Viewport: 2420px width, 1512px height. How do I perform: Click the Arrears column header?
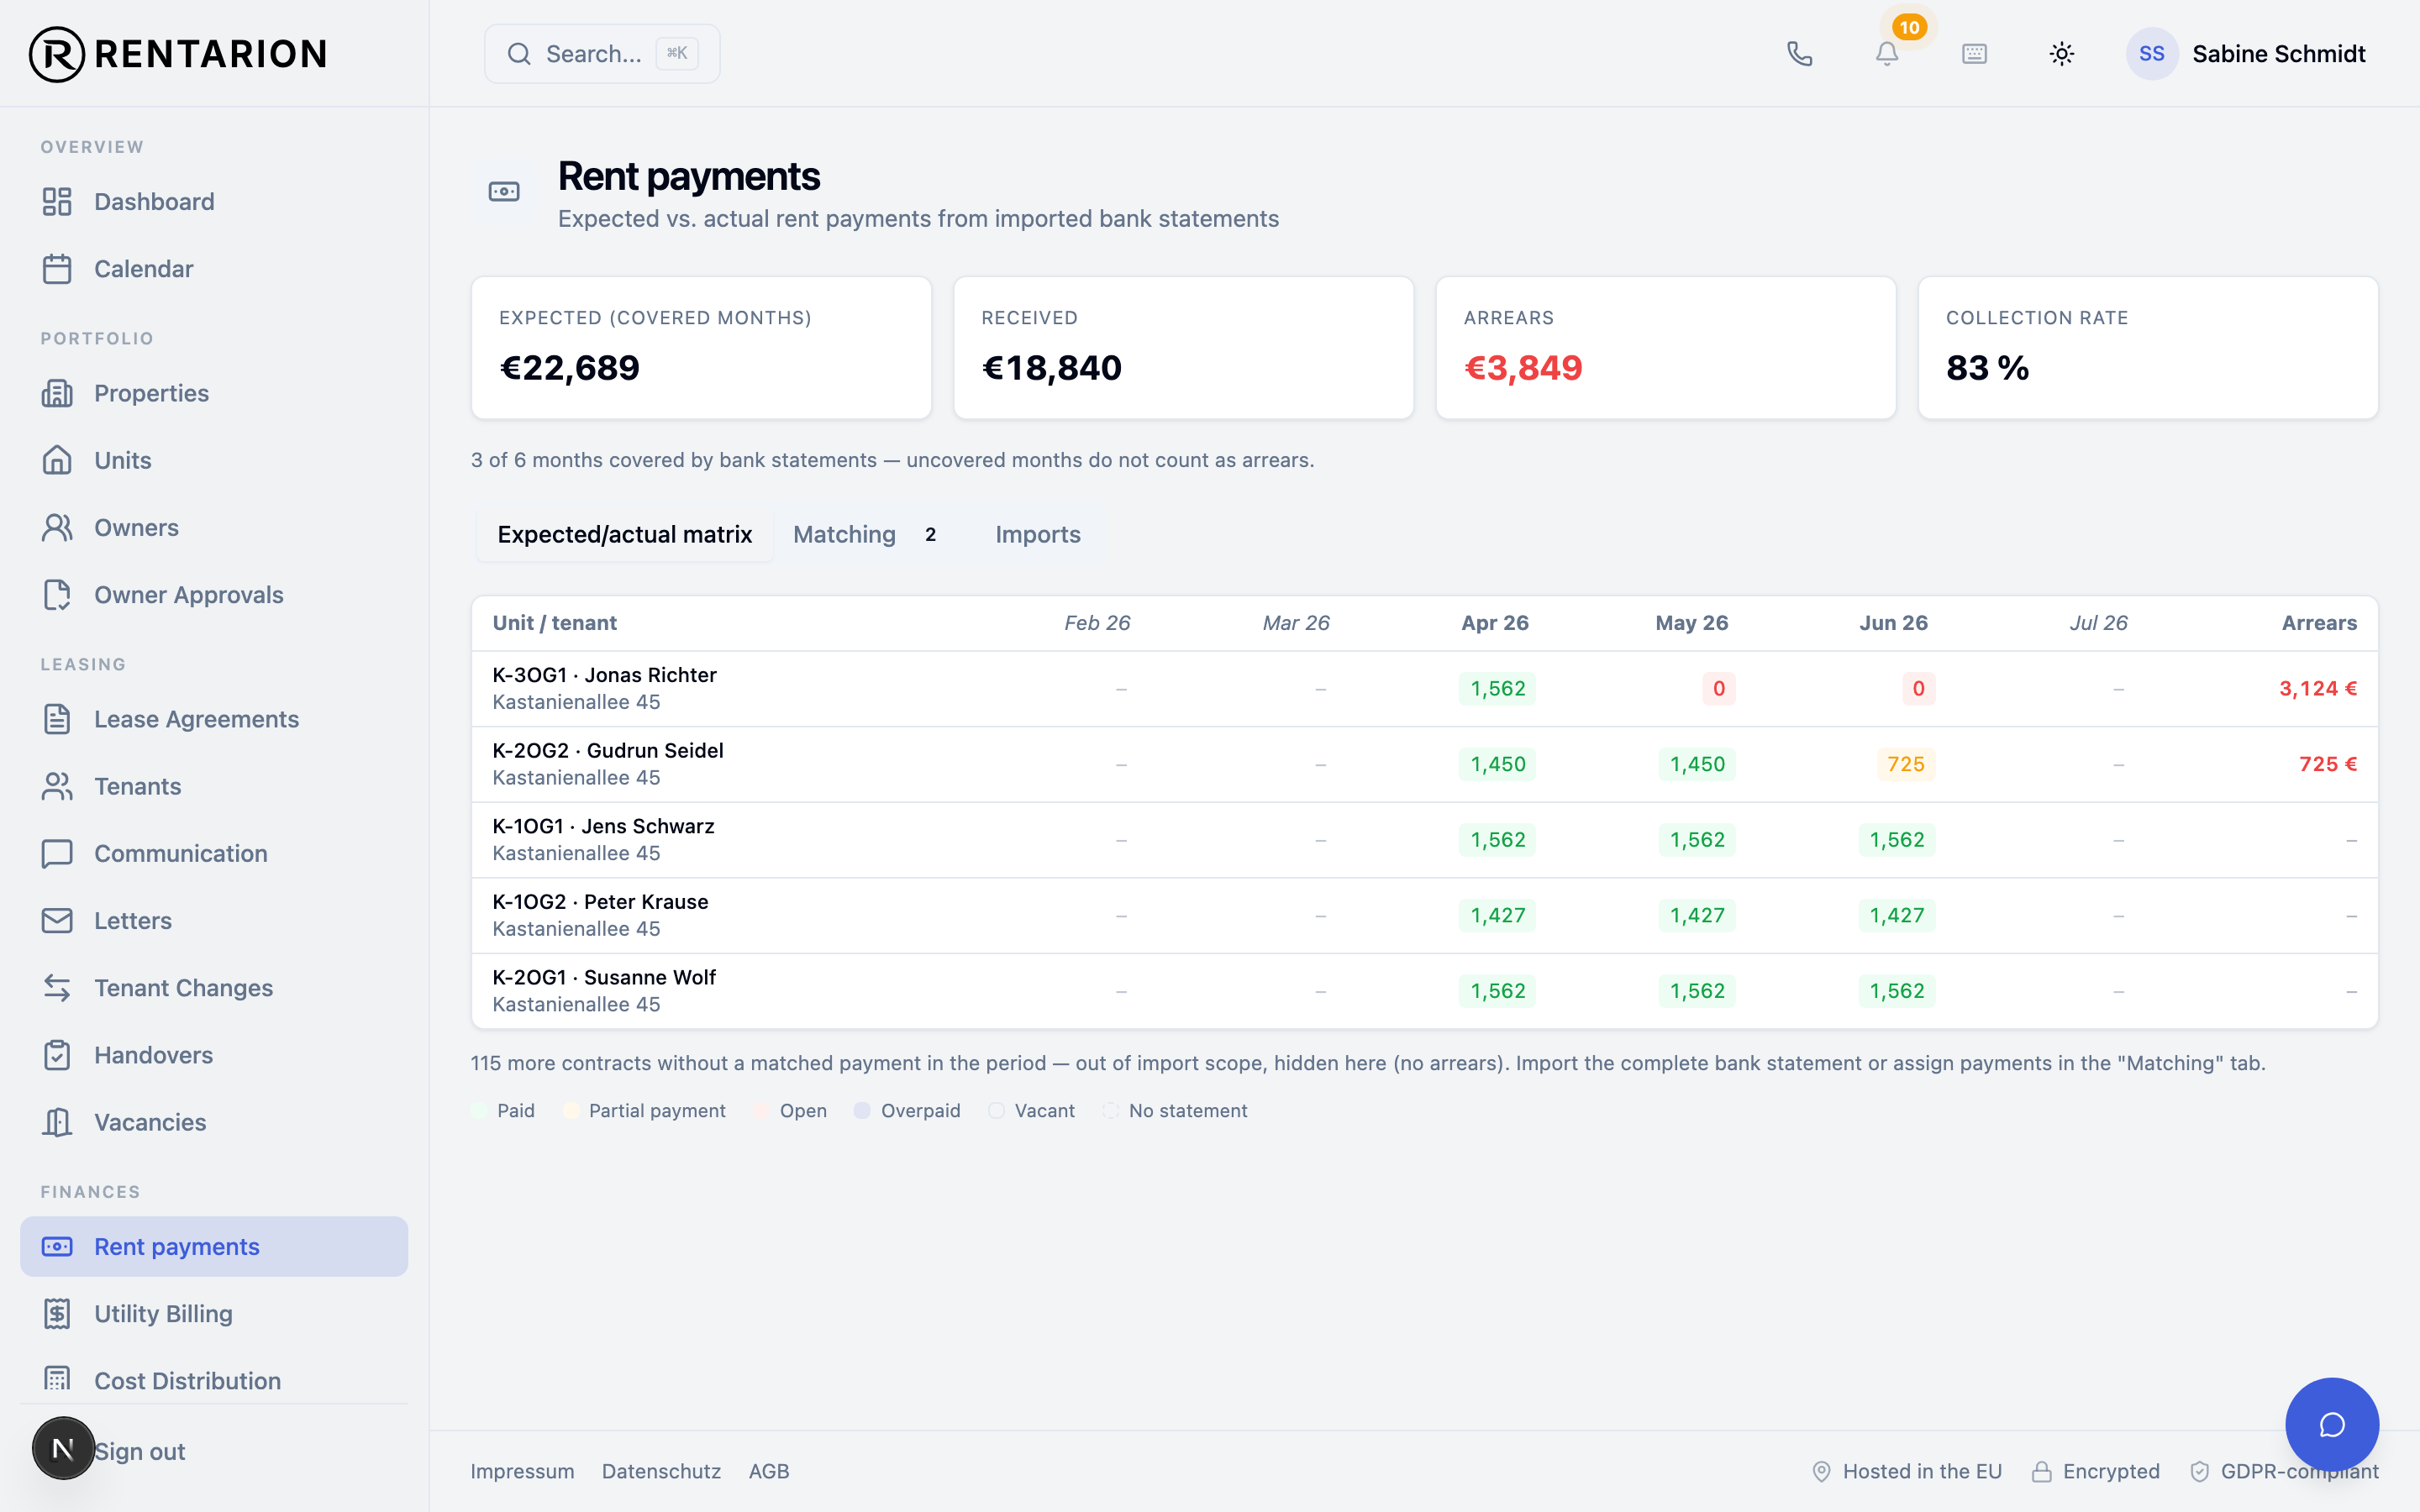[2319, 623]
